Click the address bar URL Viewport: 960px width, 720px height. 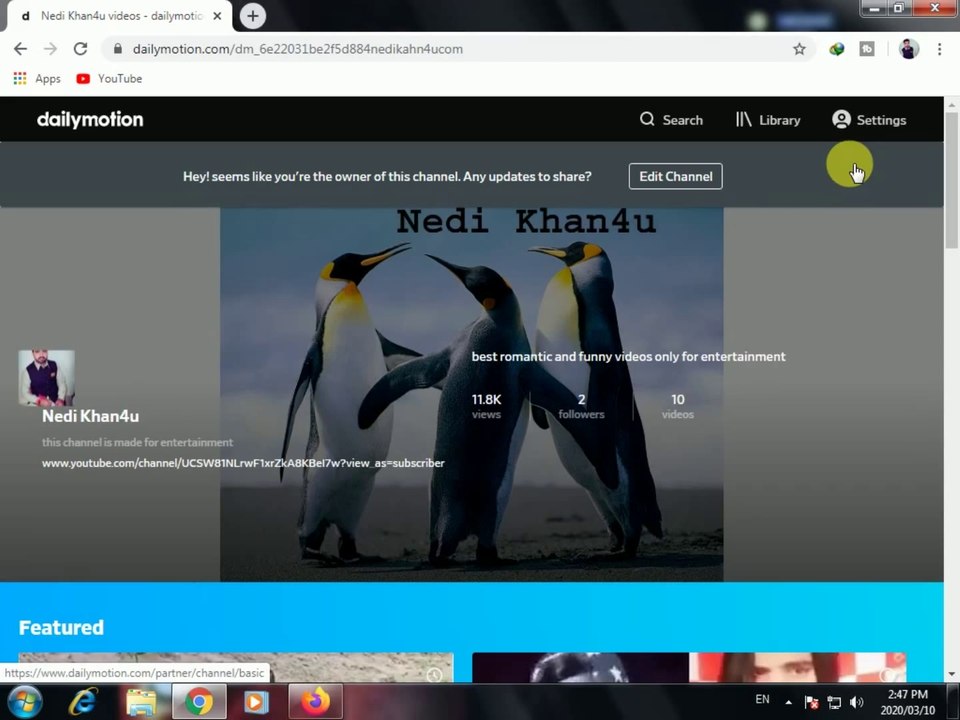(x=298, y=49)
